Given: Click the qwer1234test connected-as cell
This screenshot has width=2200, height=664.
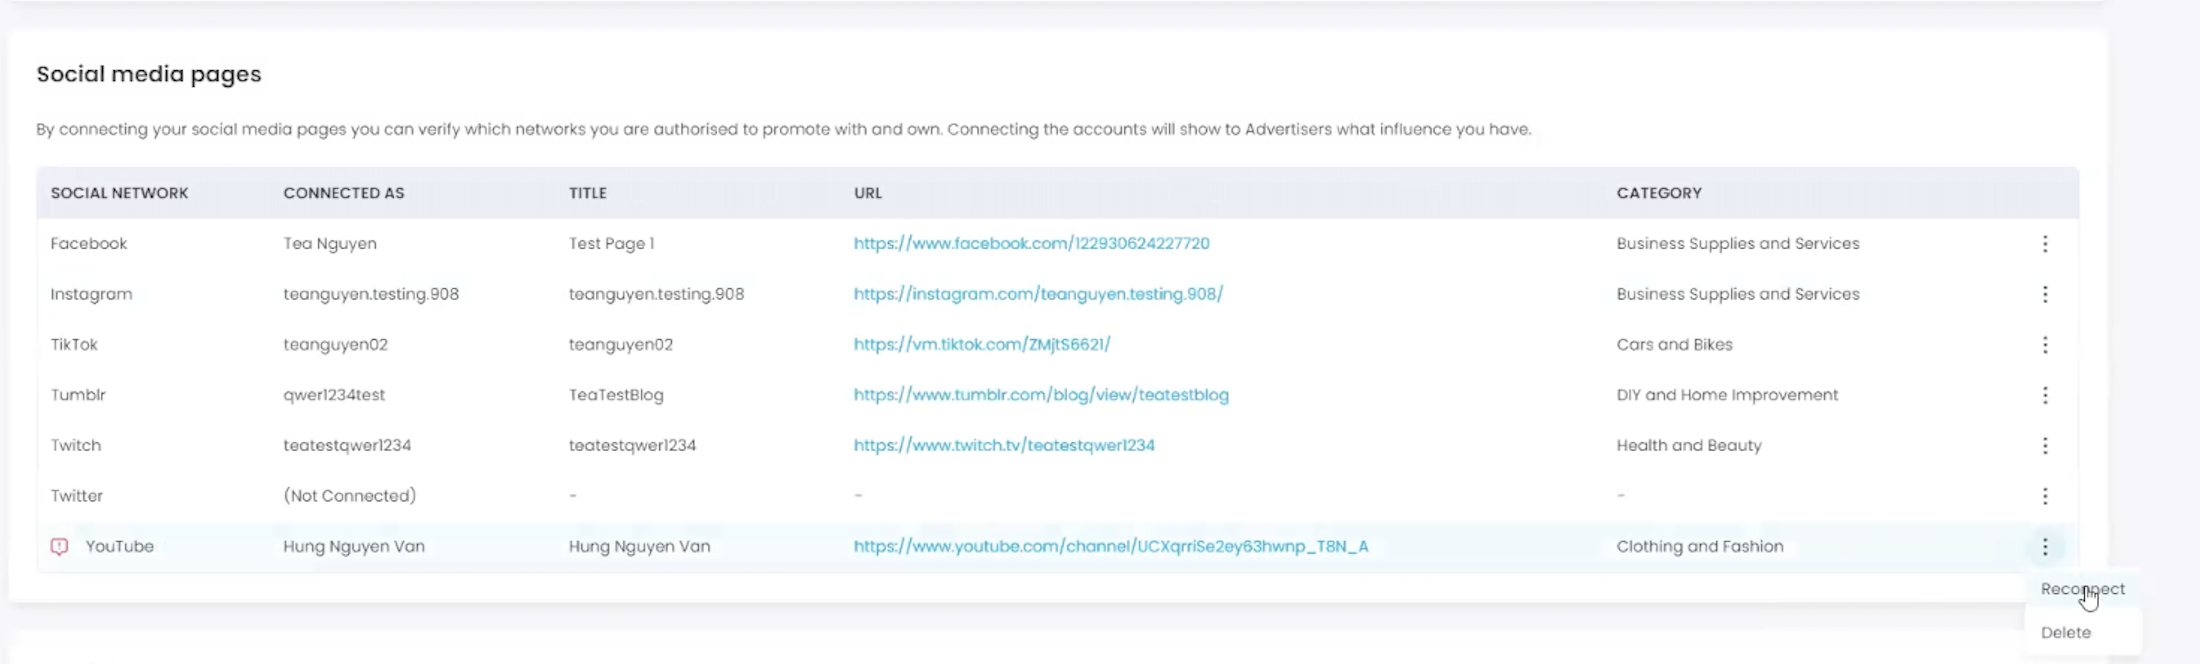Looking at the screenshot, I should (334, 395).
